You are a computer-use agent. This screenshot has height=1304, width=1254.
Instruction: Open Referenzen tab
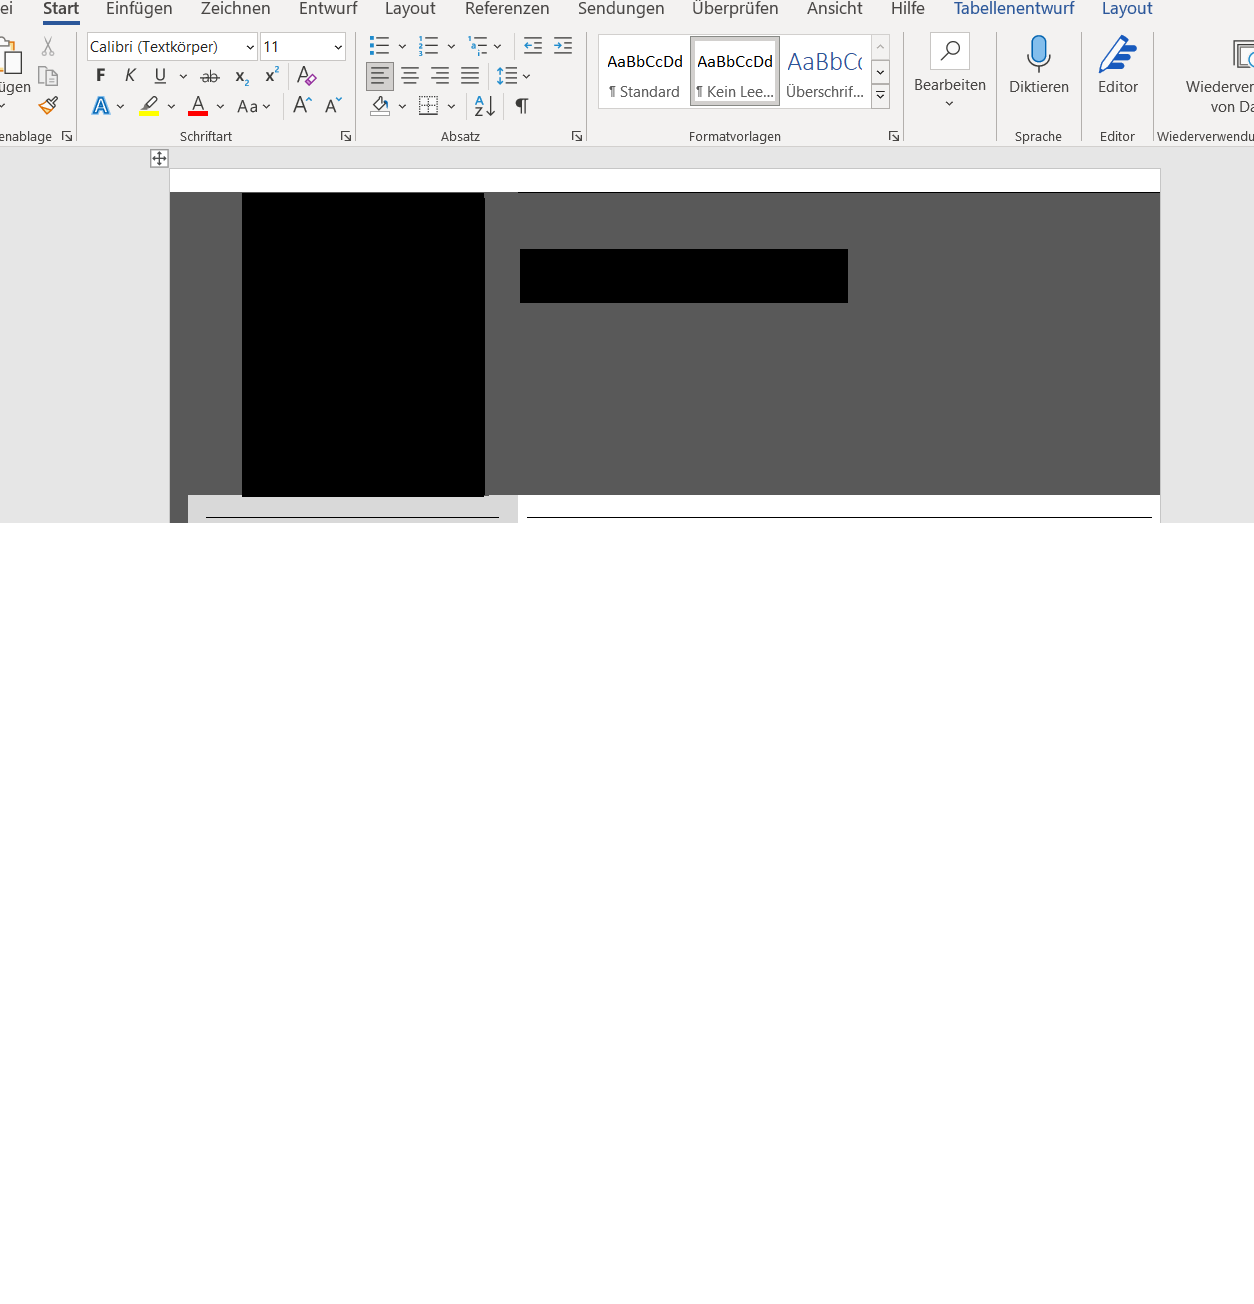pos(507,9)
